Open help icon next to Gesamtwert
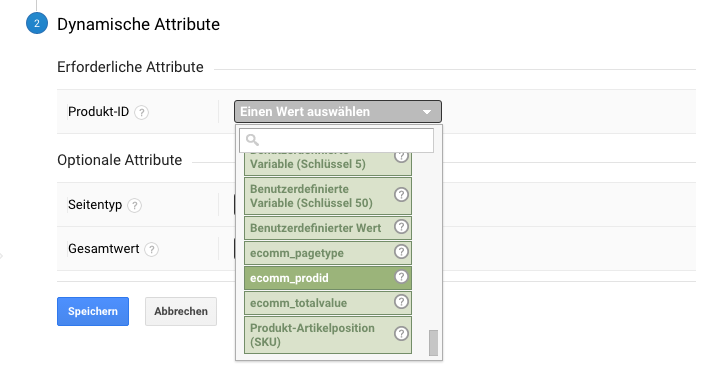Screen dimensions: 707x382 [152, 249]
